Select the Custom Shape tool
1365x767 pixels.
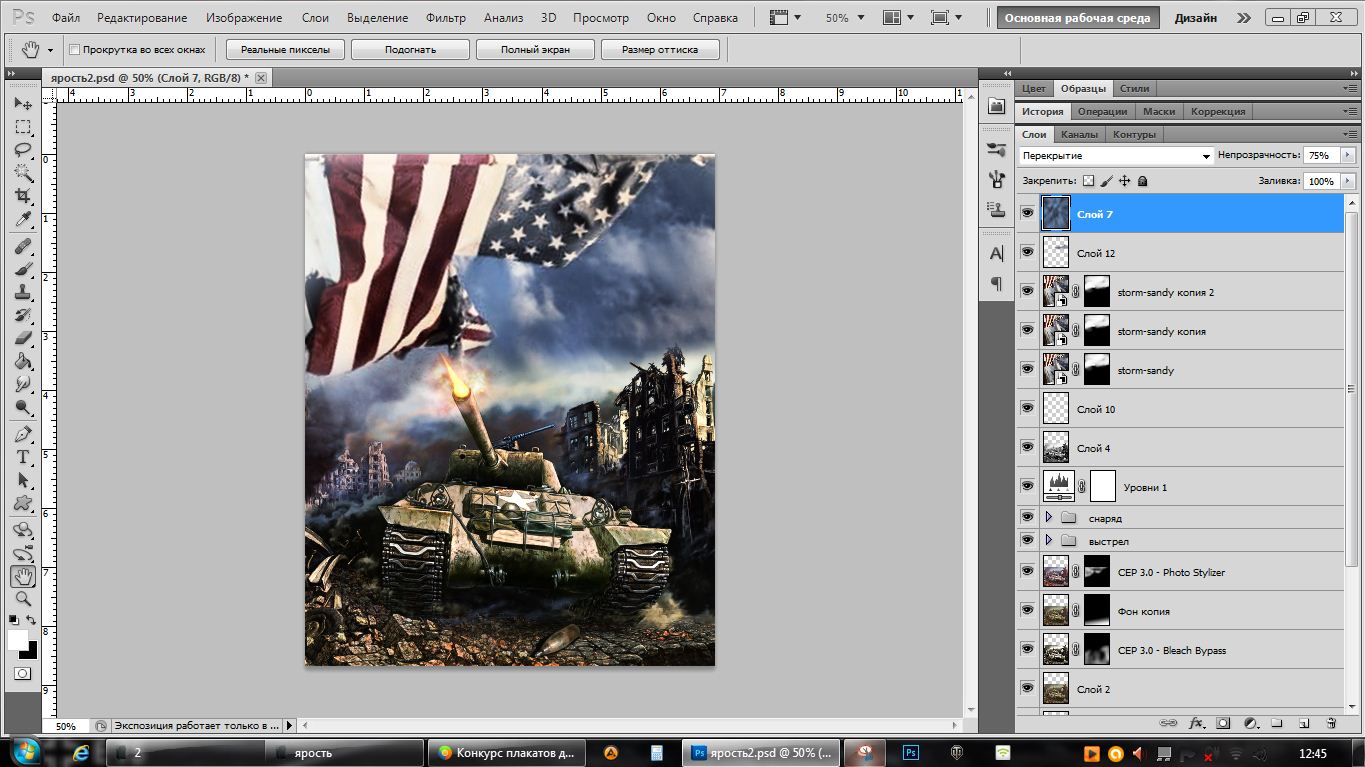[x=23, y=503]
